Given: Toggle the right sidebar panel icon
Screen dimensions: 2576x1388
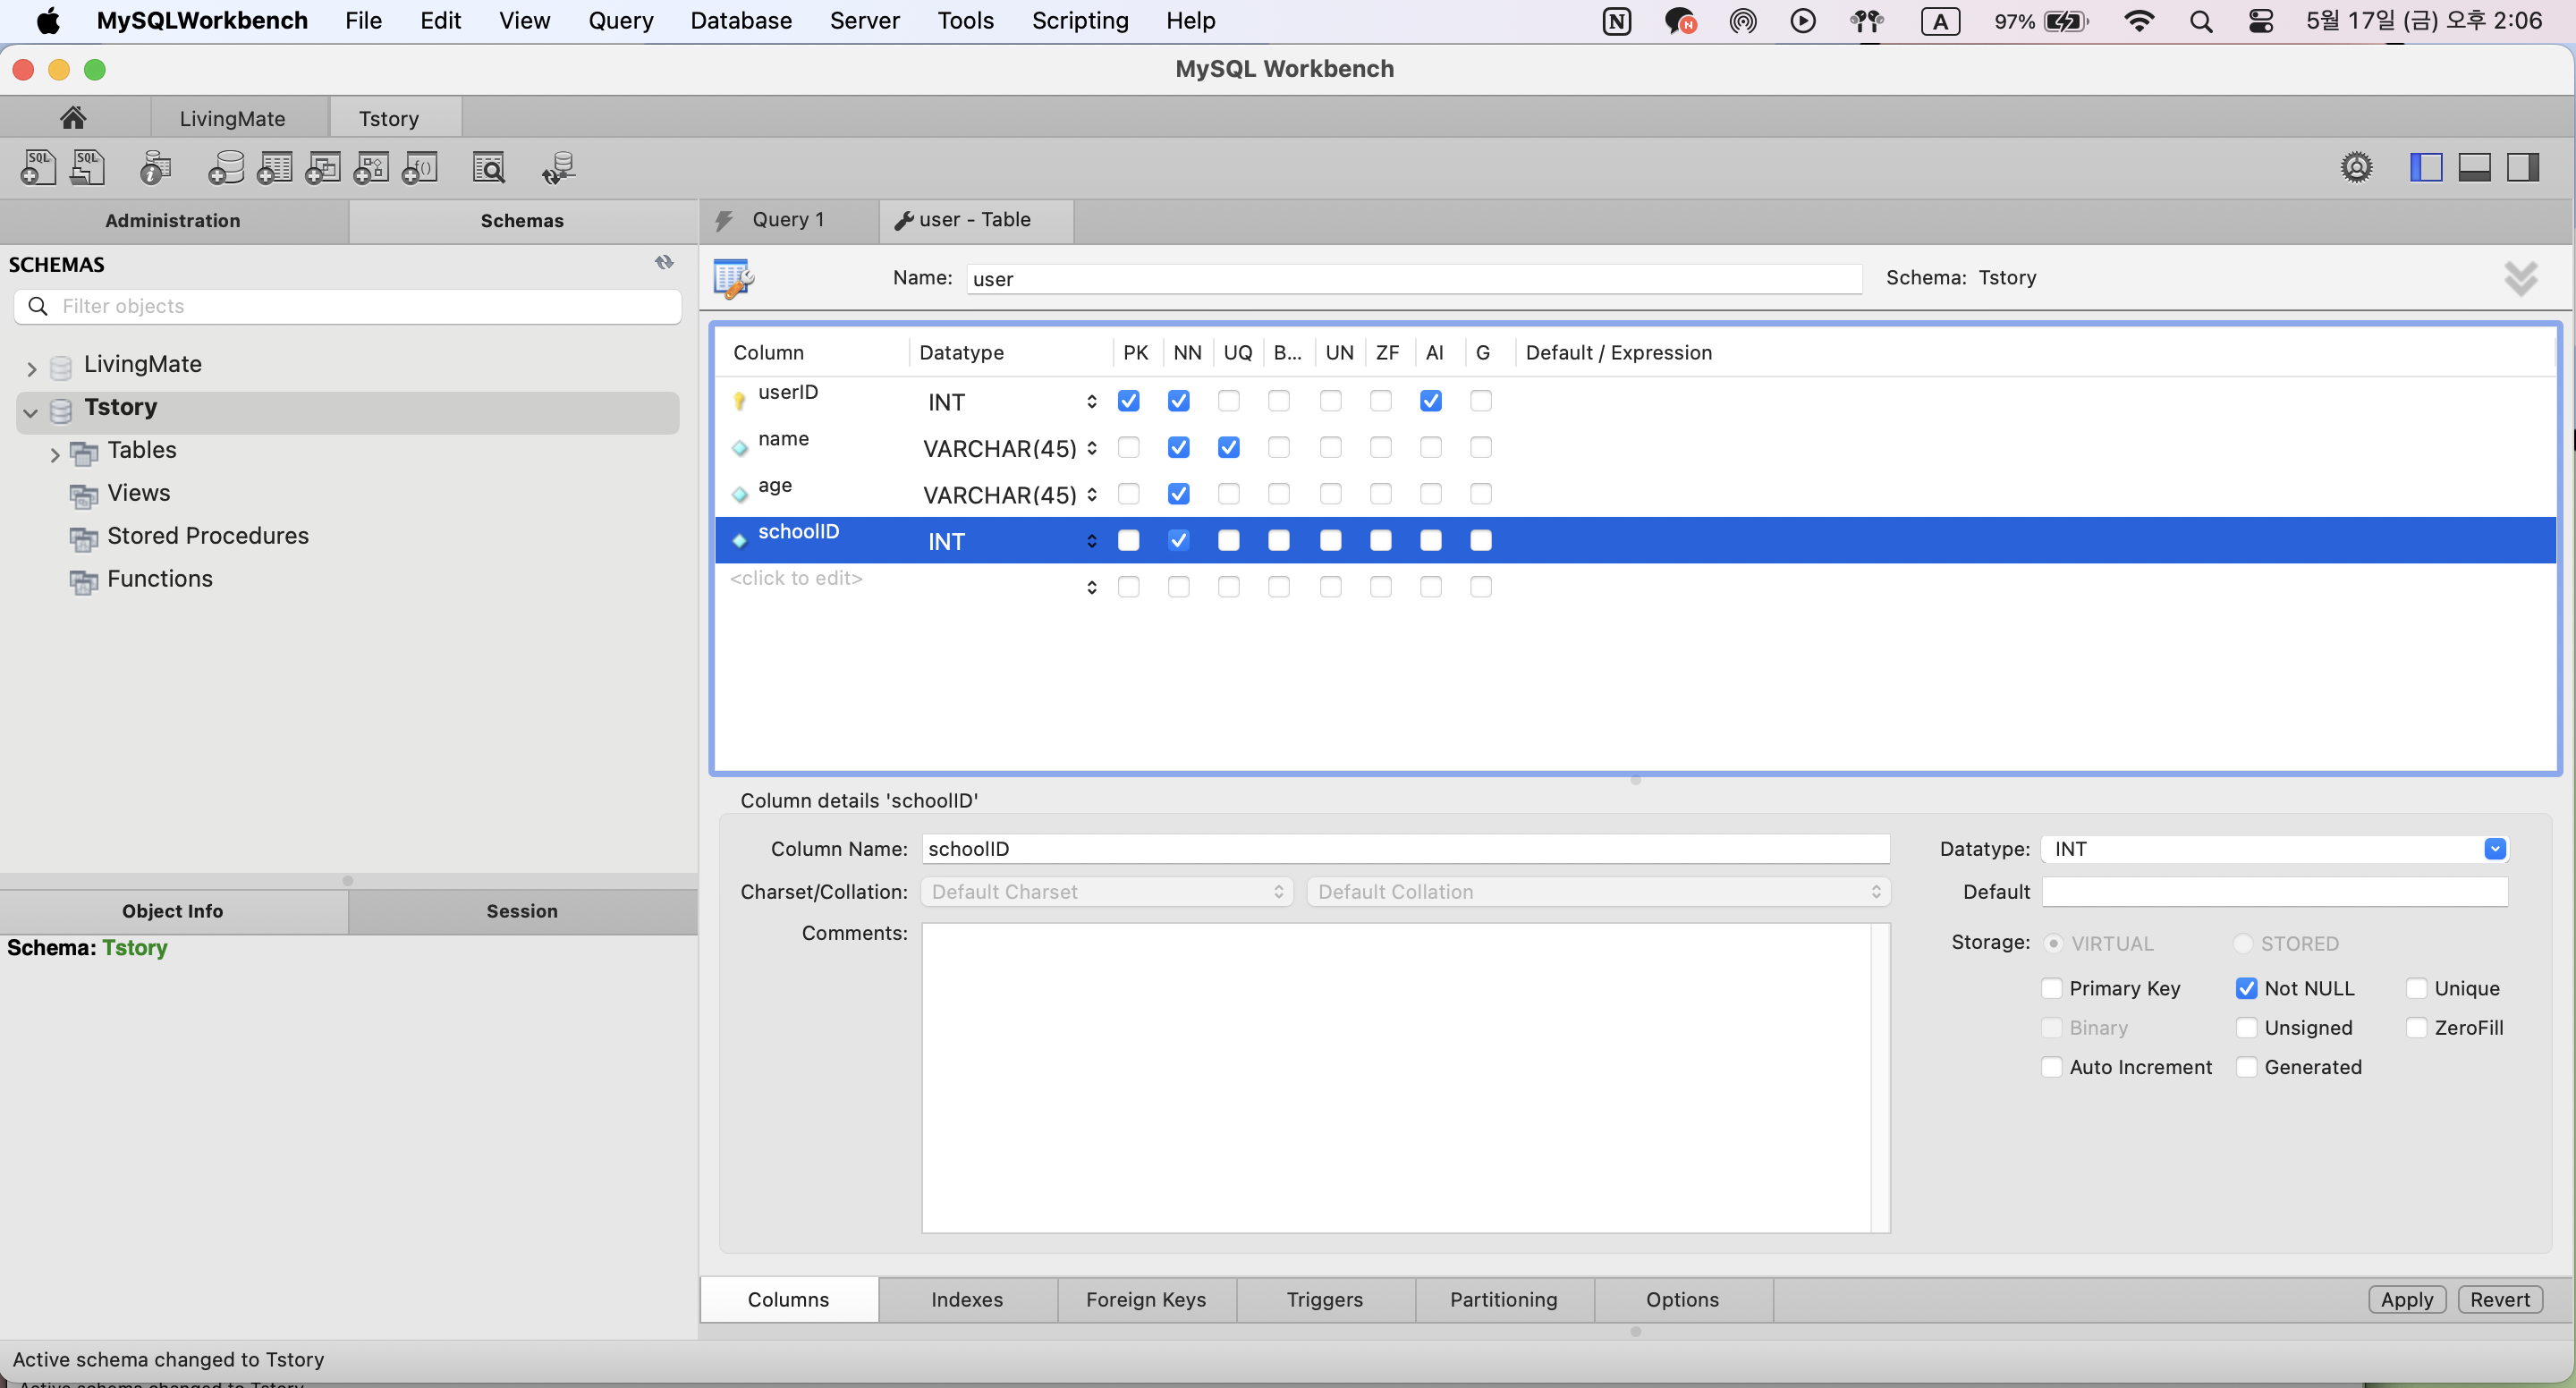Looking at the screenshot, I should (2523, 167).
